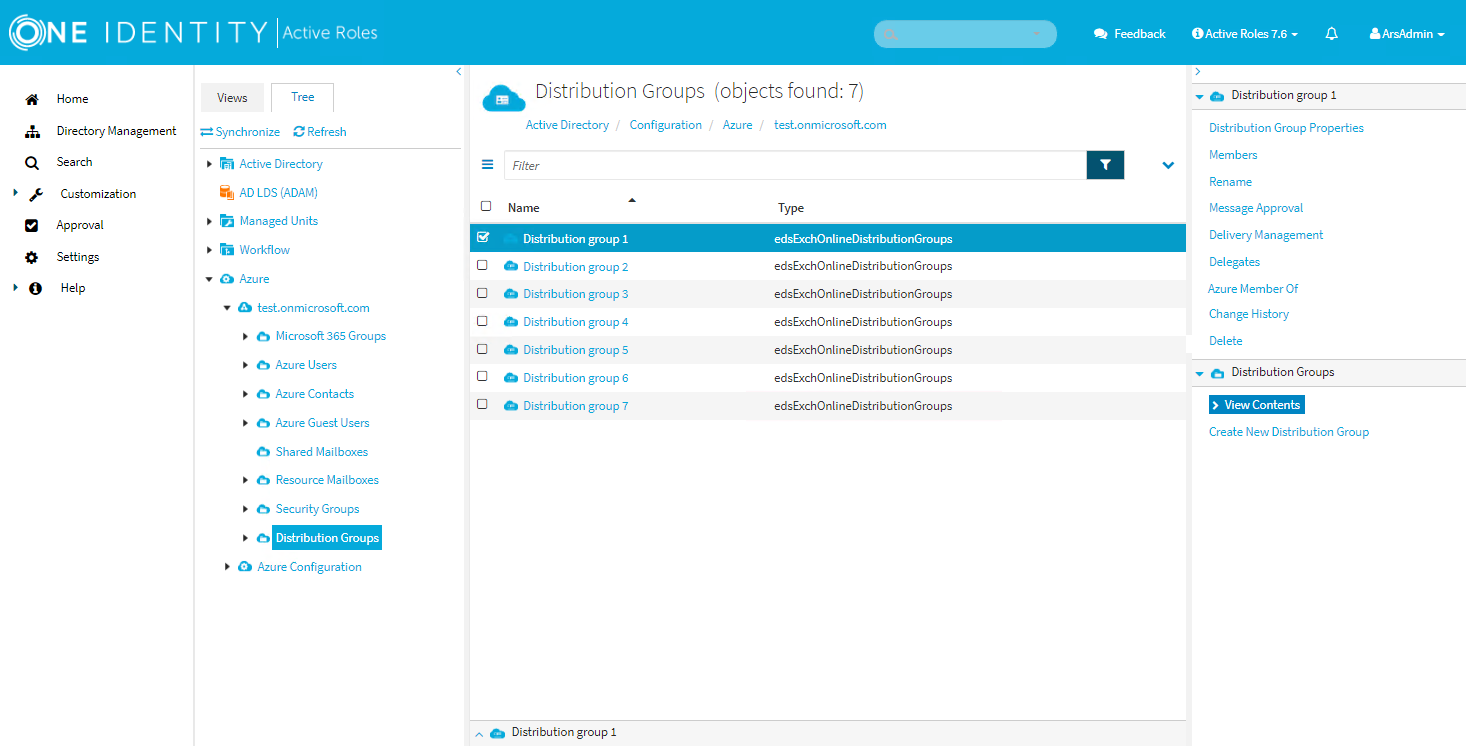Click into the Filter input field

coord(795,165)
